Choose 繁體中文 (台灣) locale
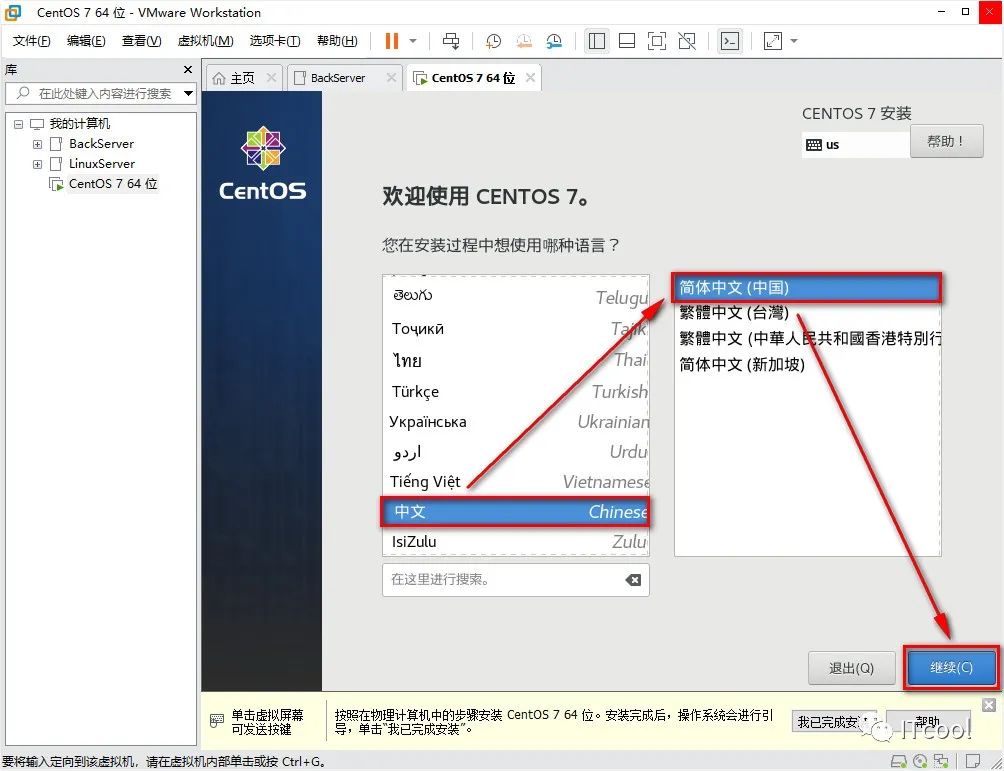 click(807, 313)
